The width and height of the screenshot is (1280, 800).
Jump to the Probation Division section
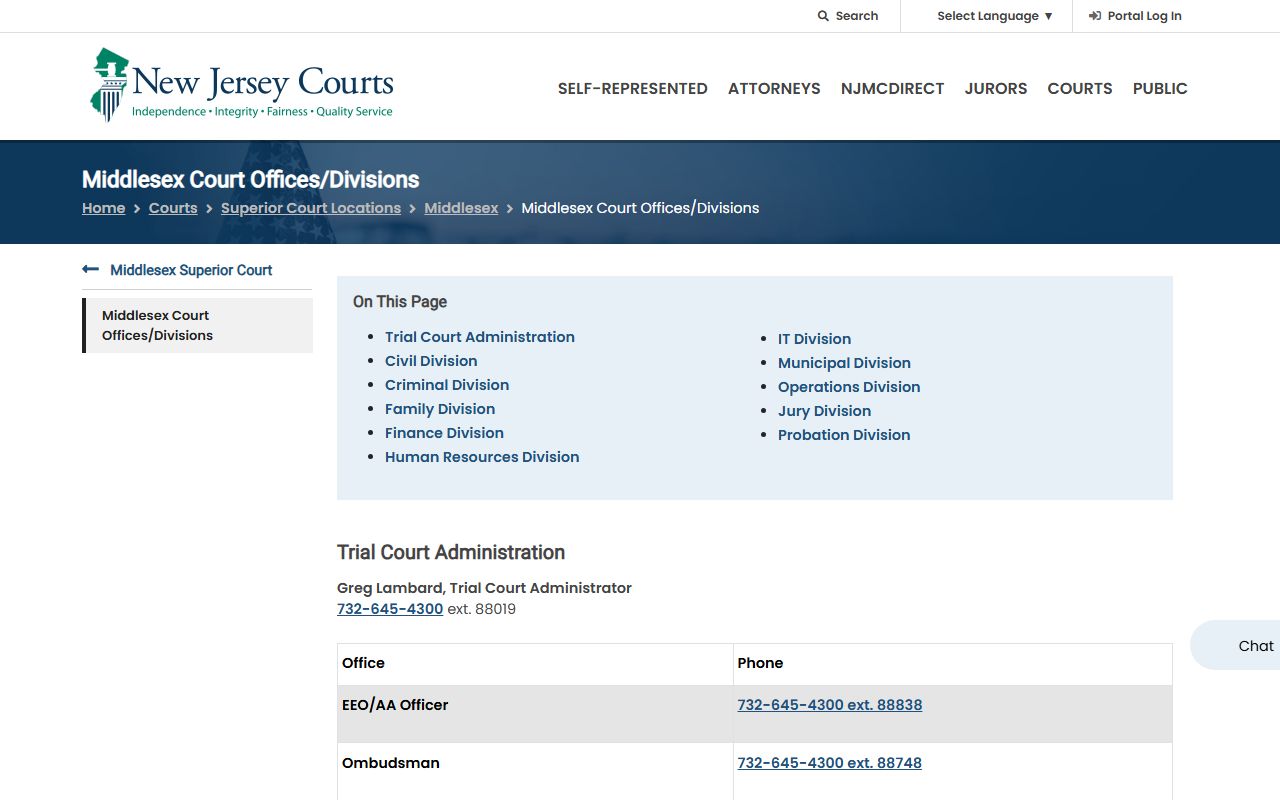click(844, 435)
